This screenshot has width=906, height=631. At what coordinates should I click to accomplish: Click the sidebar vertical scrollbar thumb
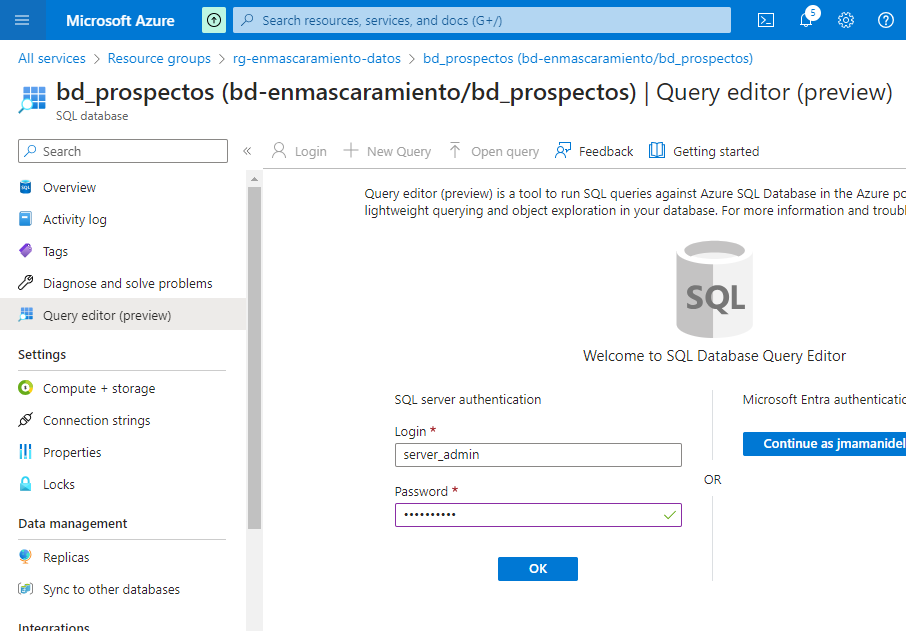click(x=254, y=357)
